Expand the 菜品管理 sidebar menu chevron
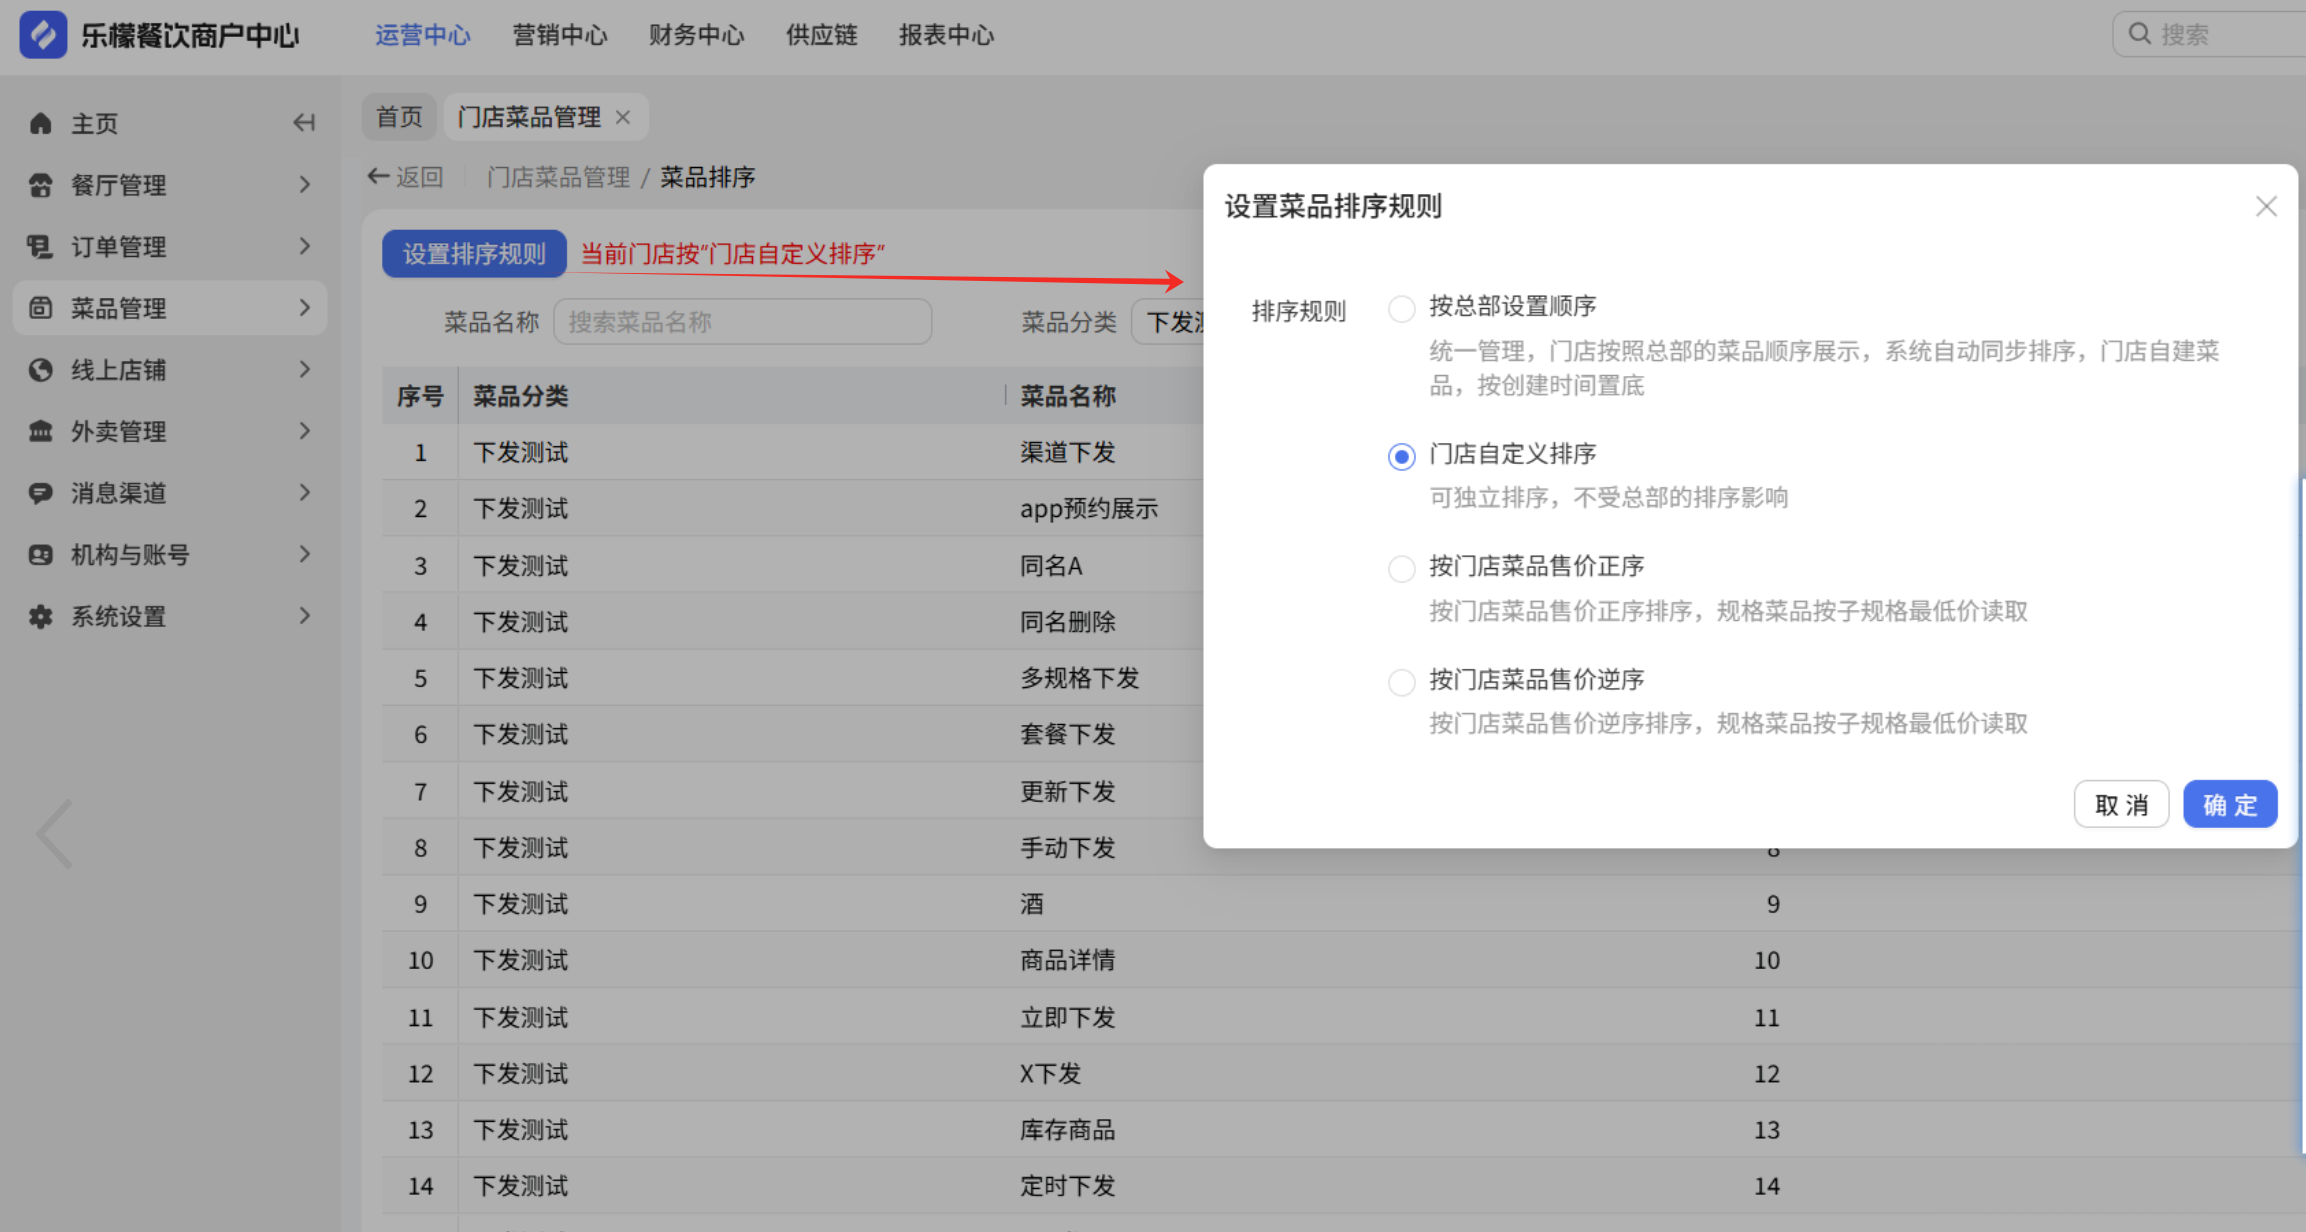This screenshot has height=1232, width=2306. [305, 308]
